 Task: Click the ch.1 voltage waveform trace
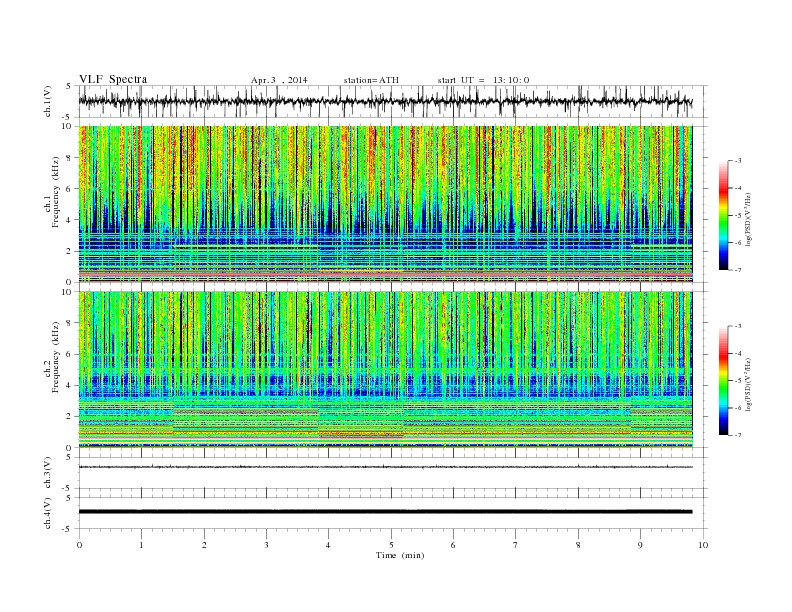click(385, 101)
